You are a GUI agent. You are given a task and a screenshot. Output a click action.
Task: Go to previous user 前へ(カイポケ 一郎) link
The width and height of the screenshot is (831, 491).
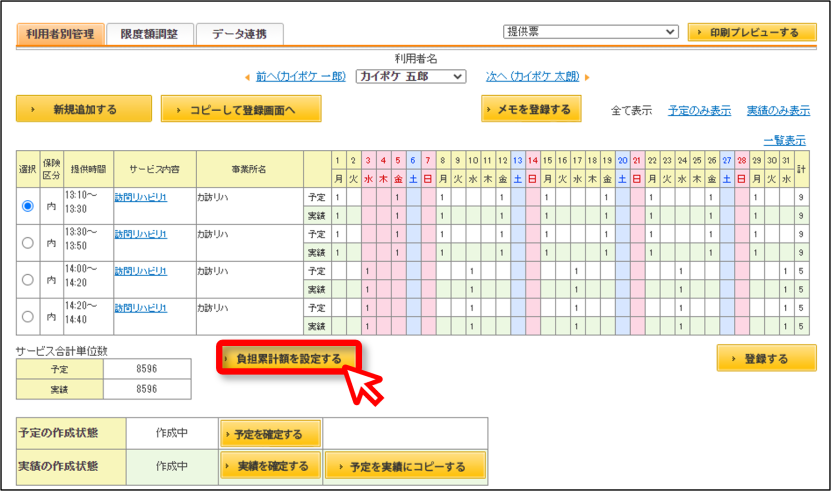[300, 76]
